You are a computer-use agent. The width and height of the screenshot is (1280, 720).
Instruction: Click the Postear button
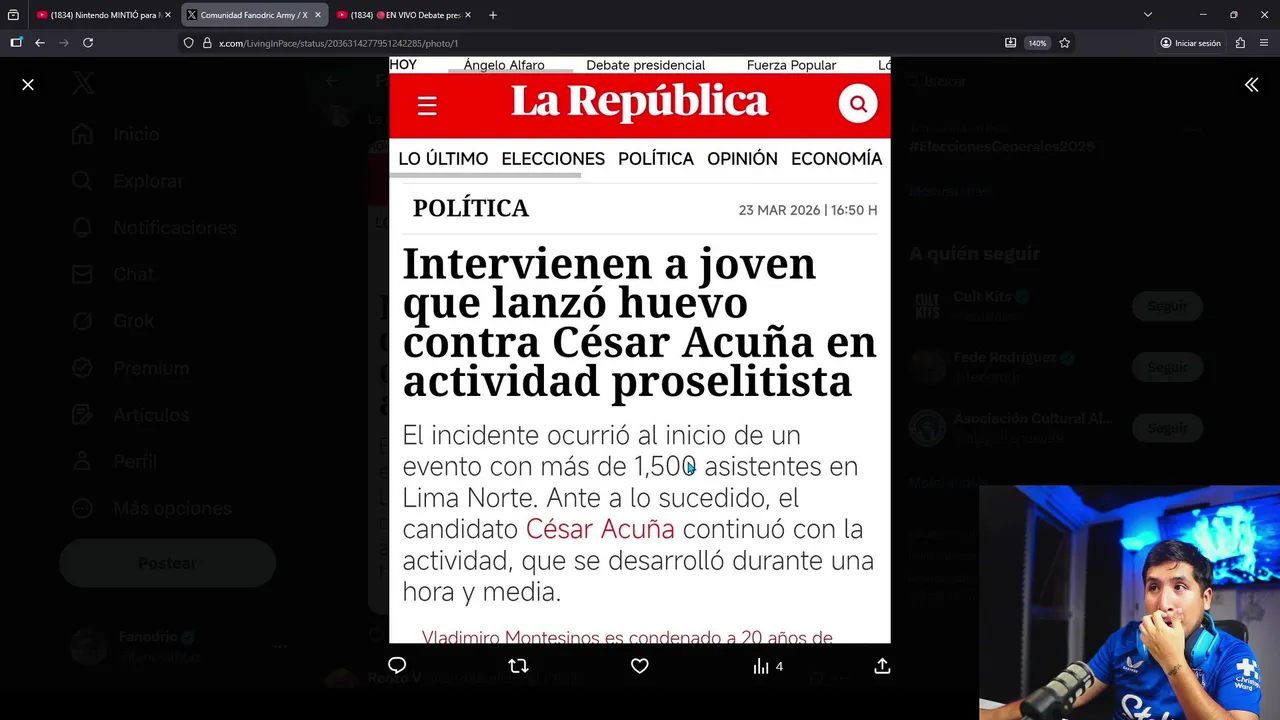(167, 563)
